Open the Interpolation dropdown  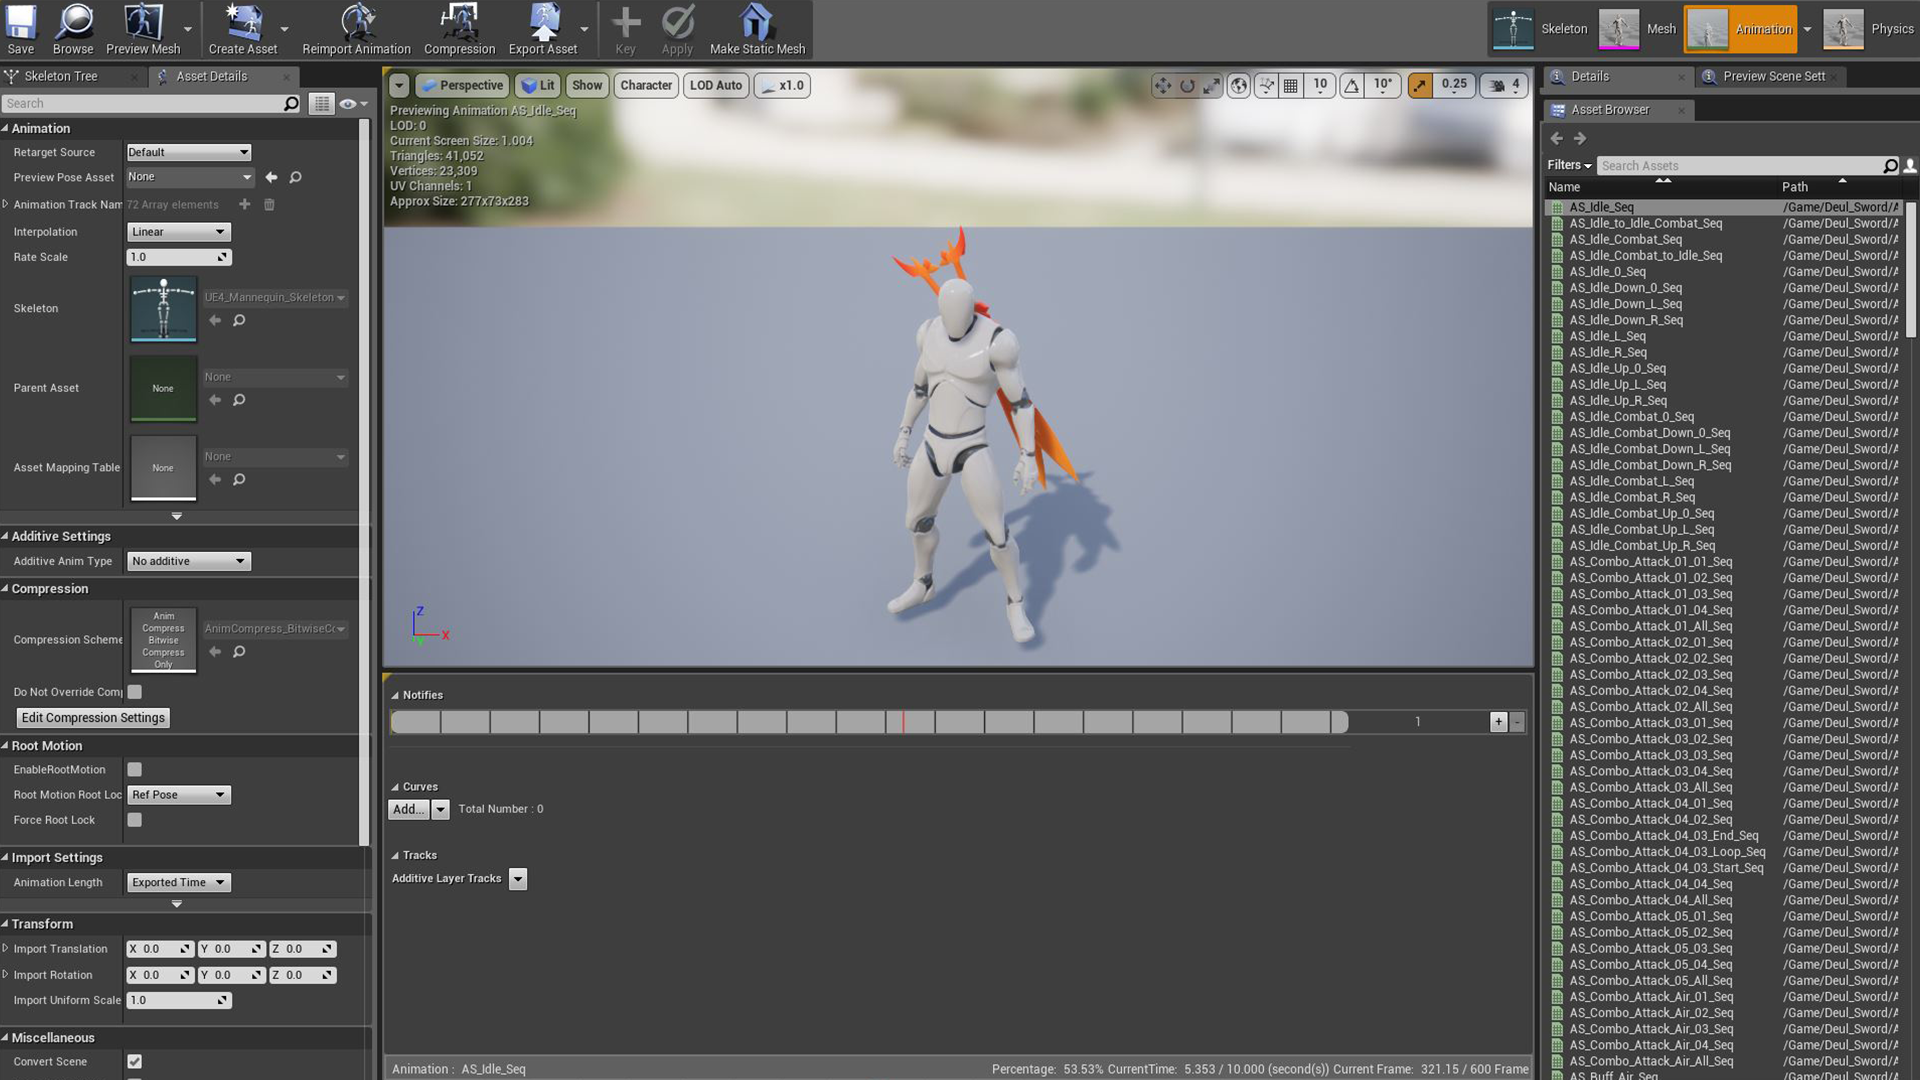178,231
